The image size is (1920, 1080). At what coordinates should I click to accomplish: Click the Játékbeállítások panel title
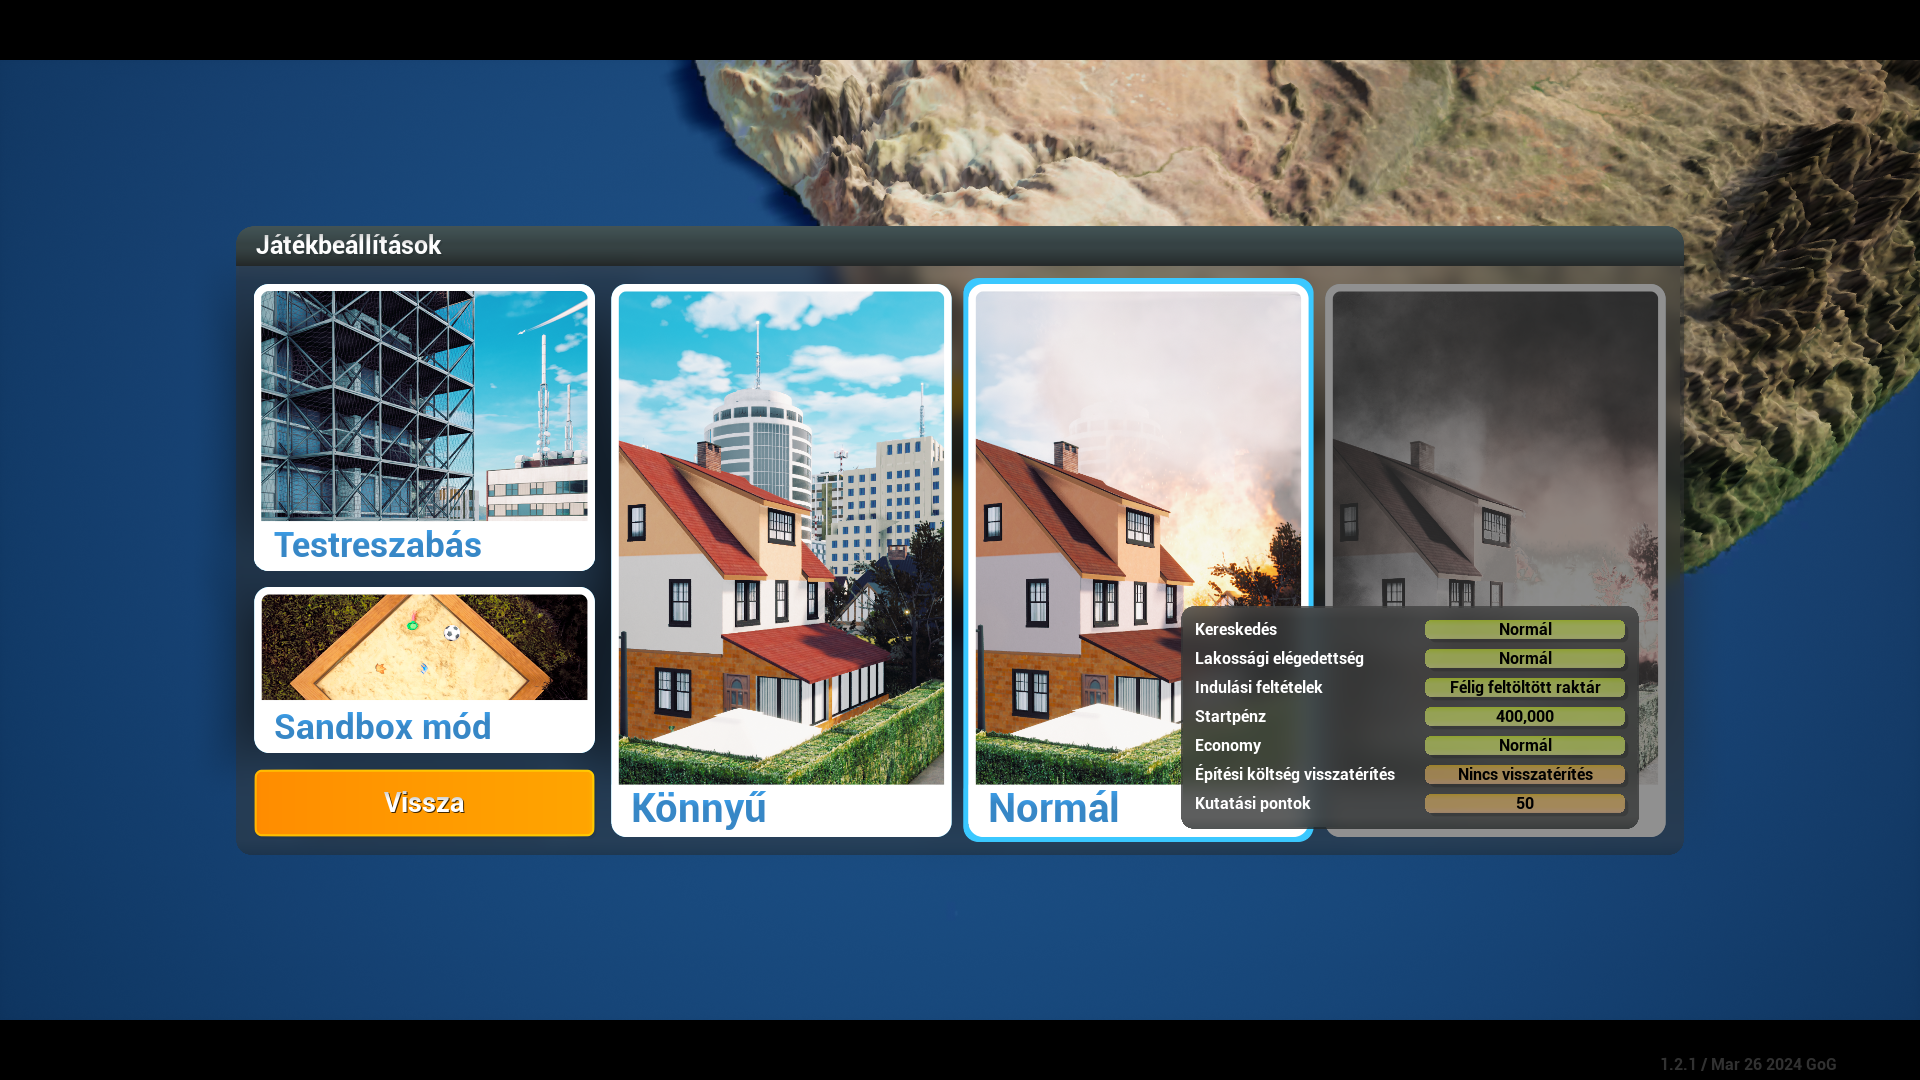348,245
